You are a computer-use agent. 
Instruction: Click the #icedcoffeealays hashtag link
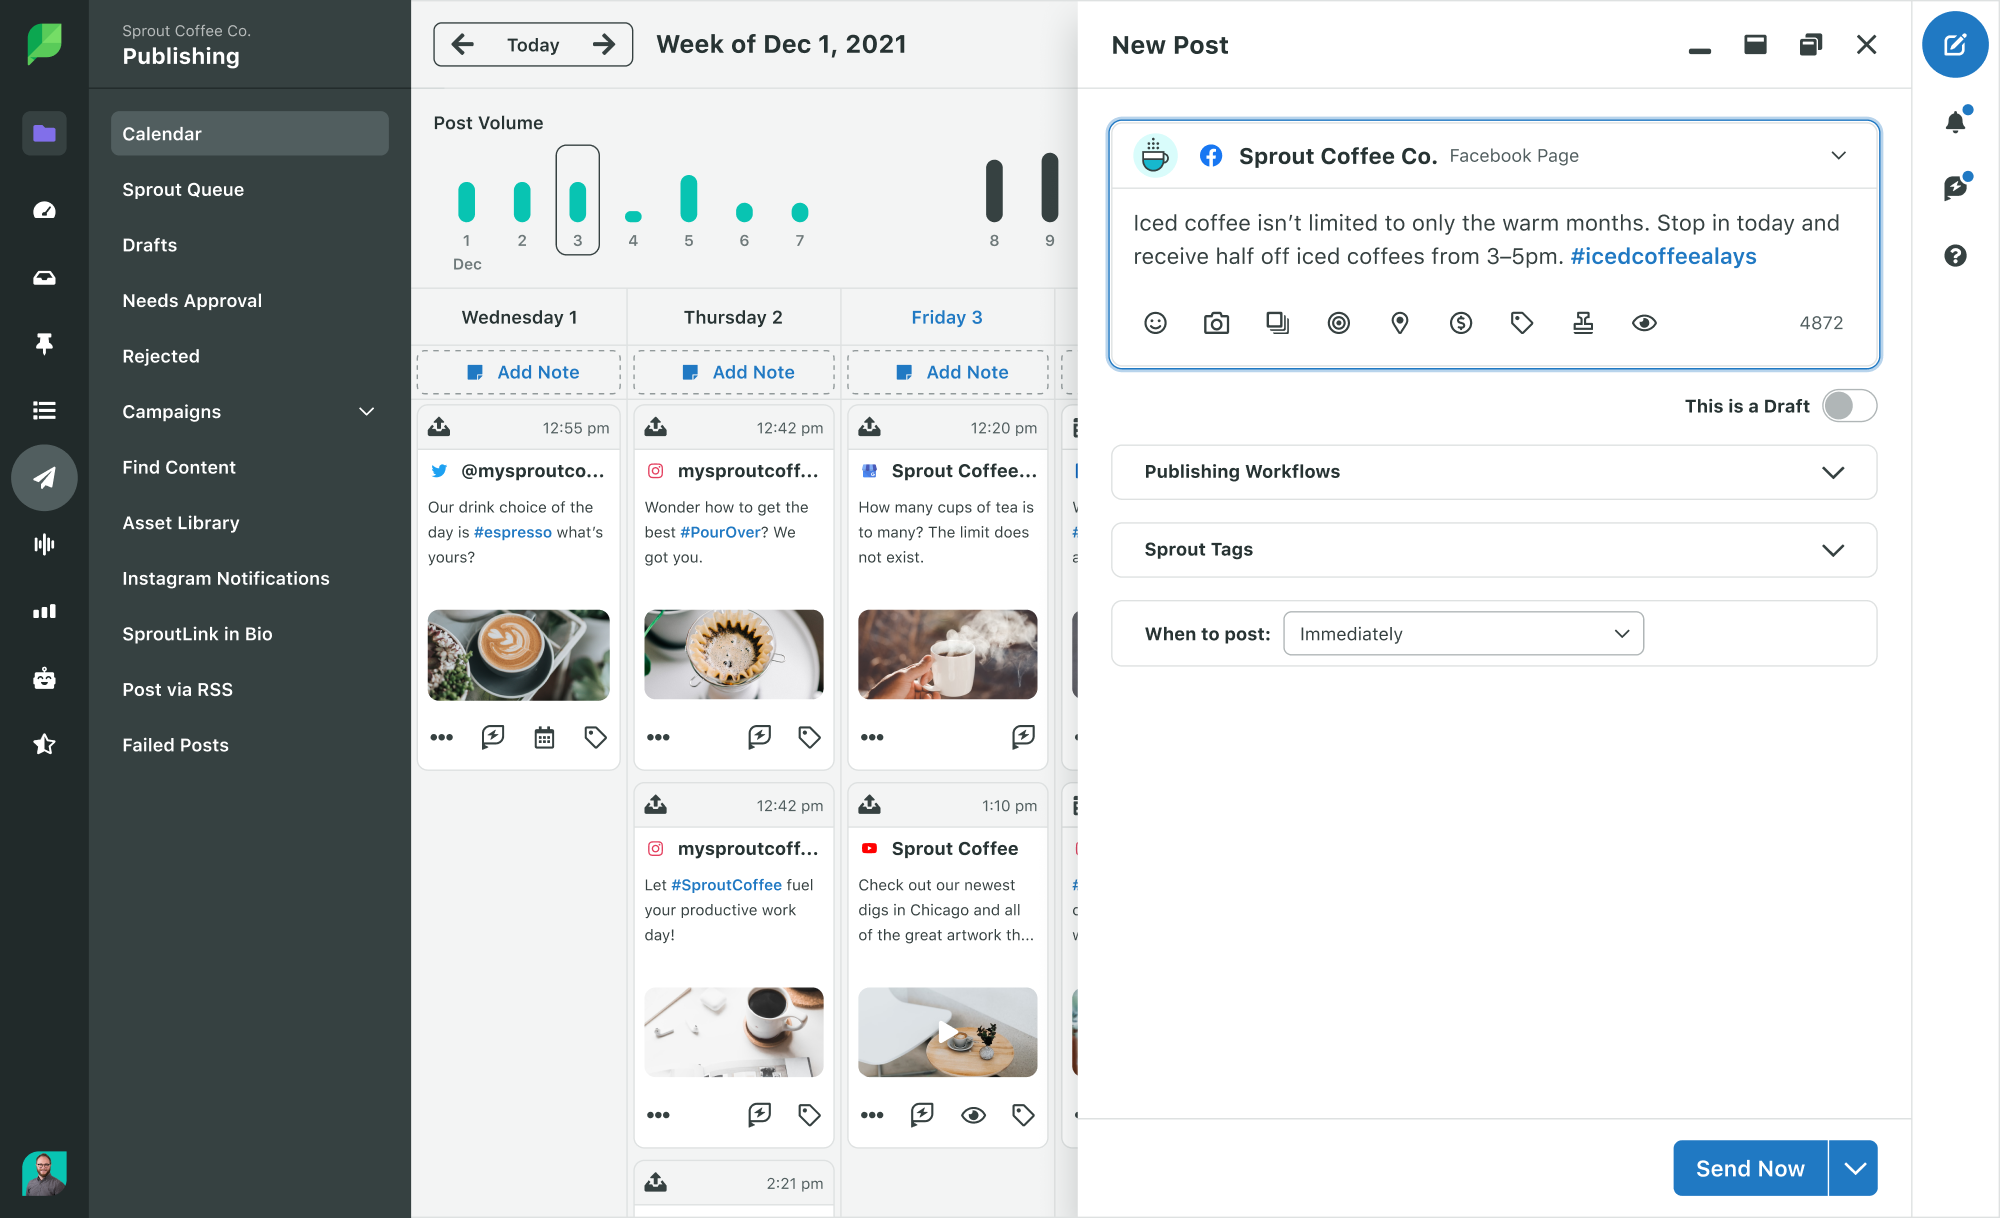[x=1661, y=257]
